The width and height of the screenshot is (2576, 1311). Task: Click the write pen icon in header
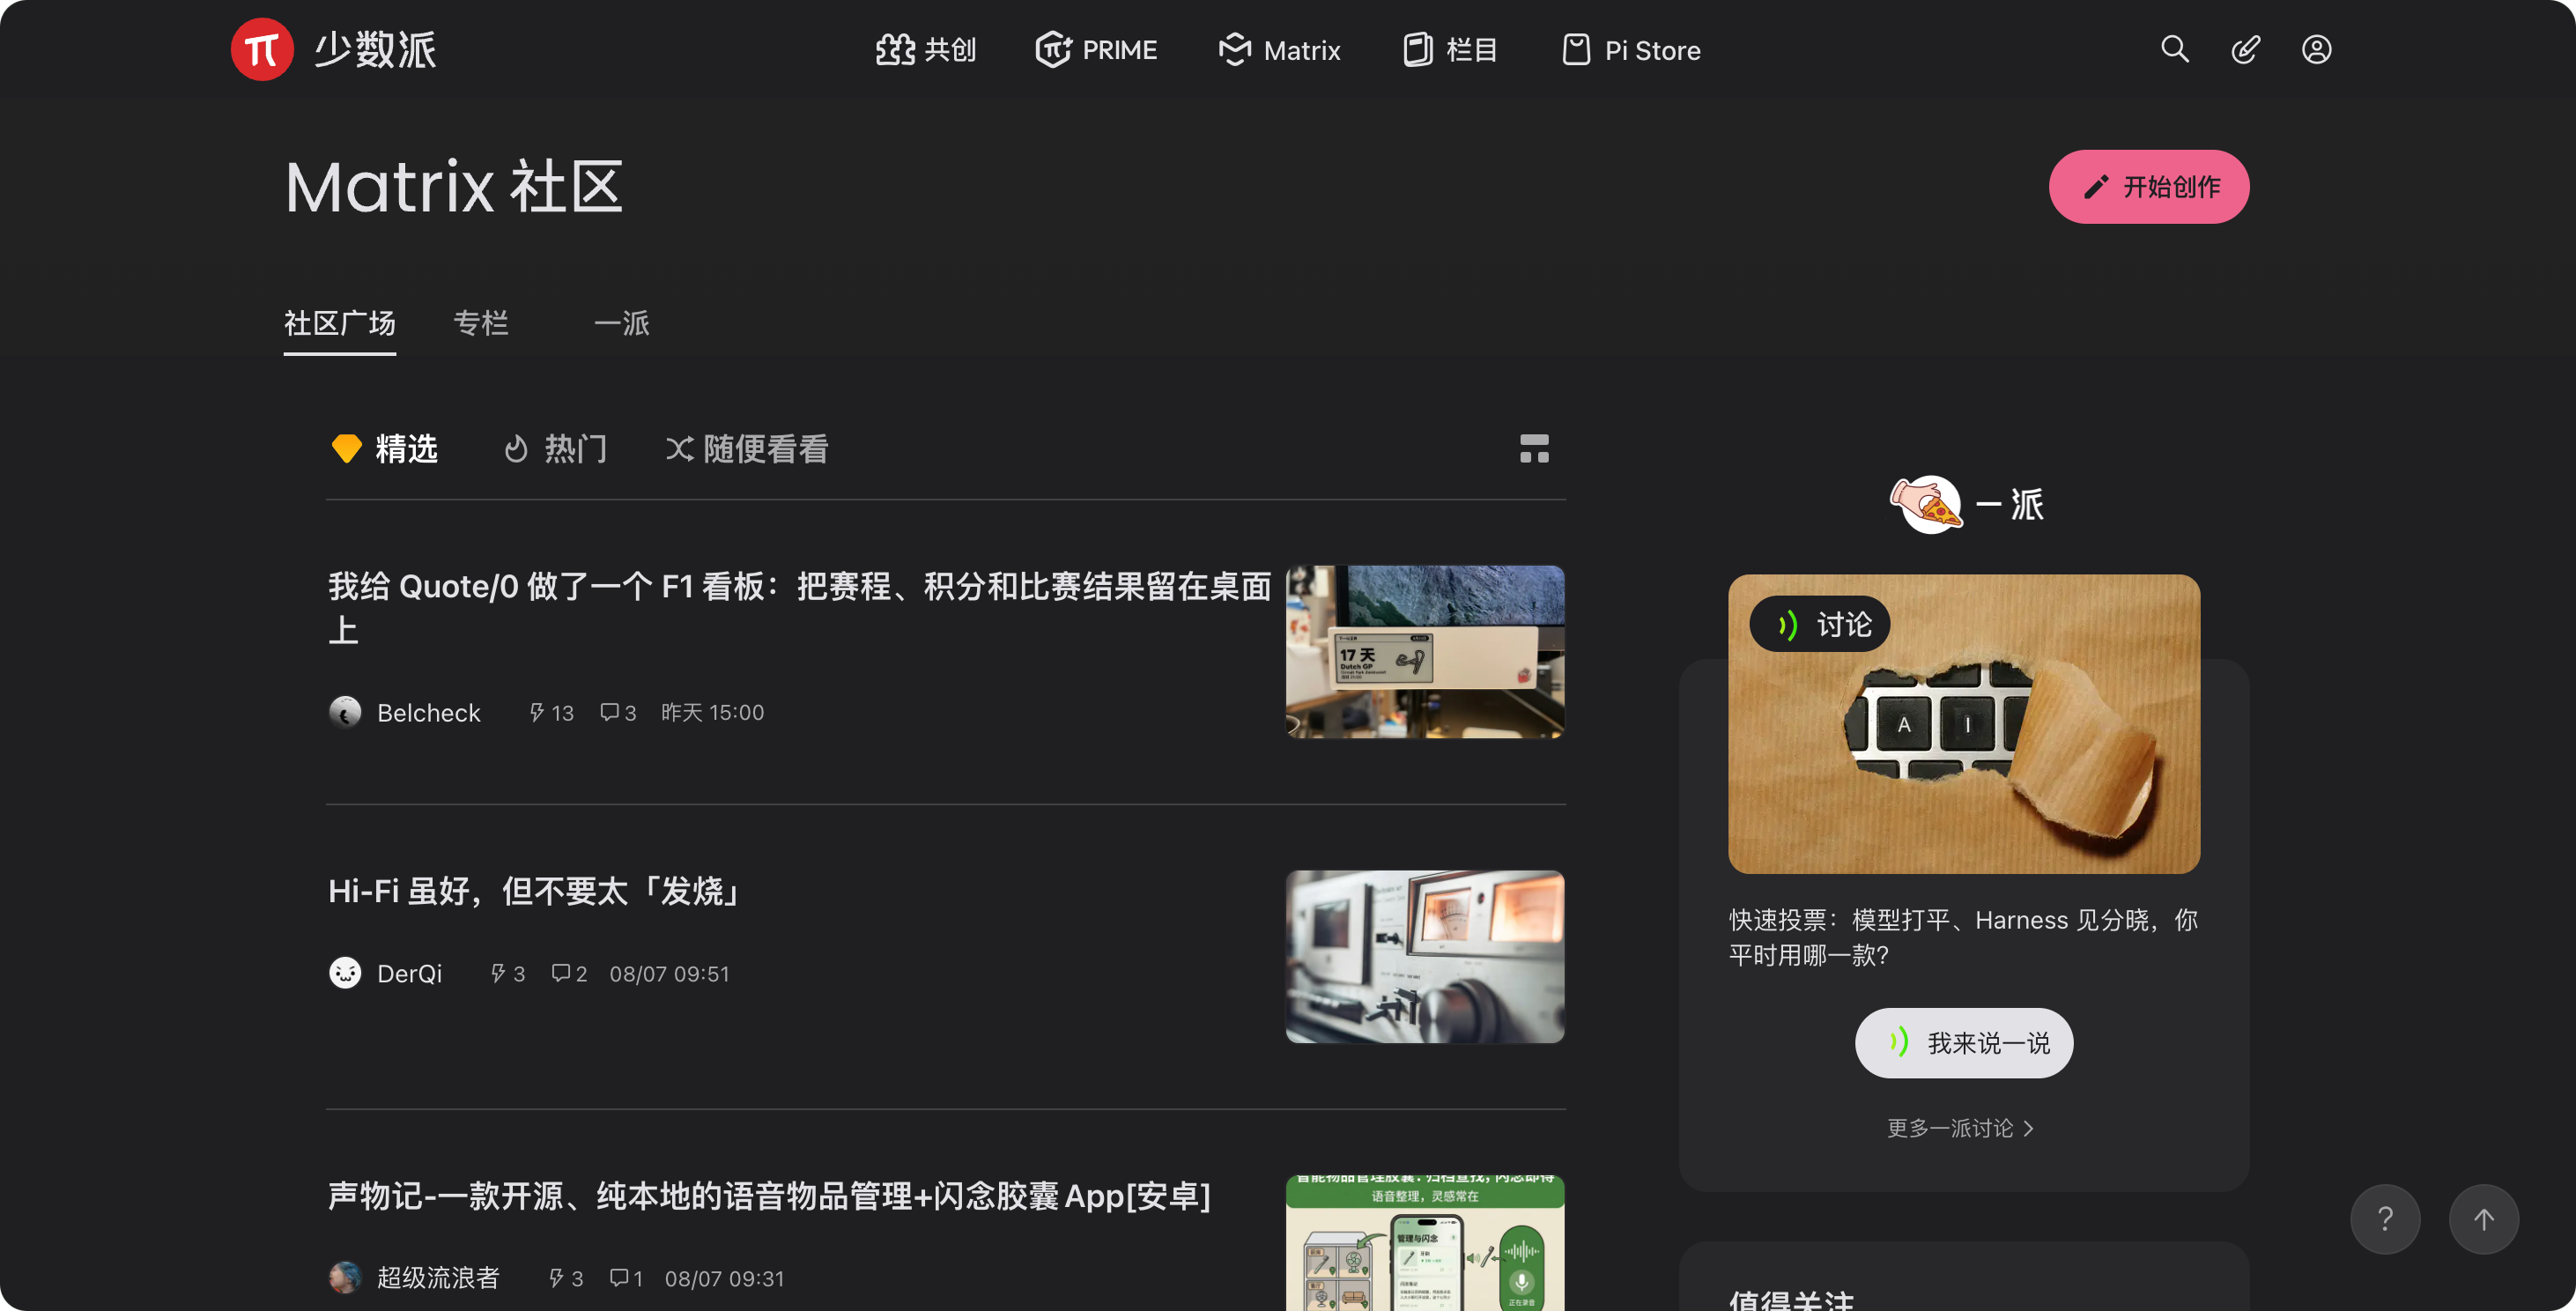pos(2245,49)
